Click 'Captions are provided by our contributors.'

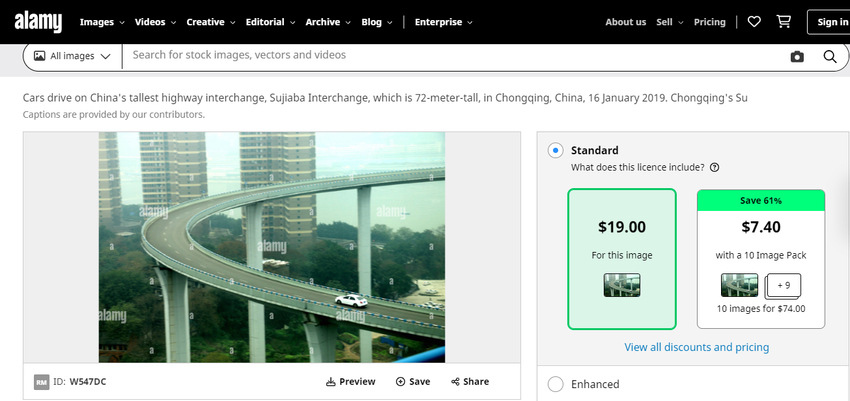coord(114,114)
